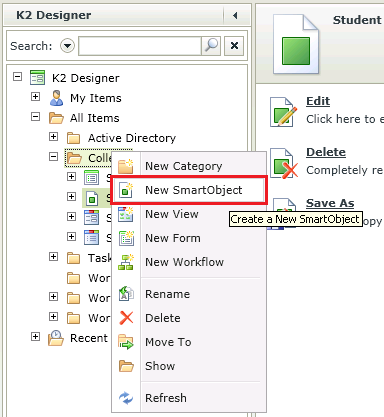Click the Edit pencil document icon
The image size is (384, 417).
click(283, 112)
